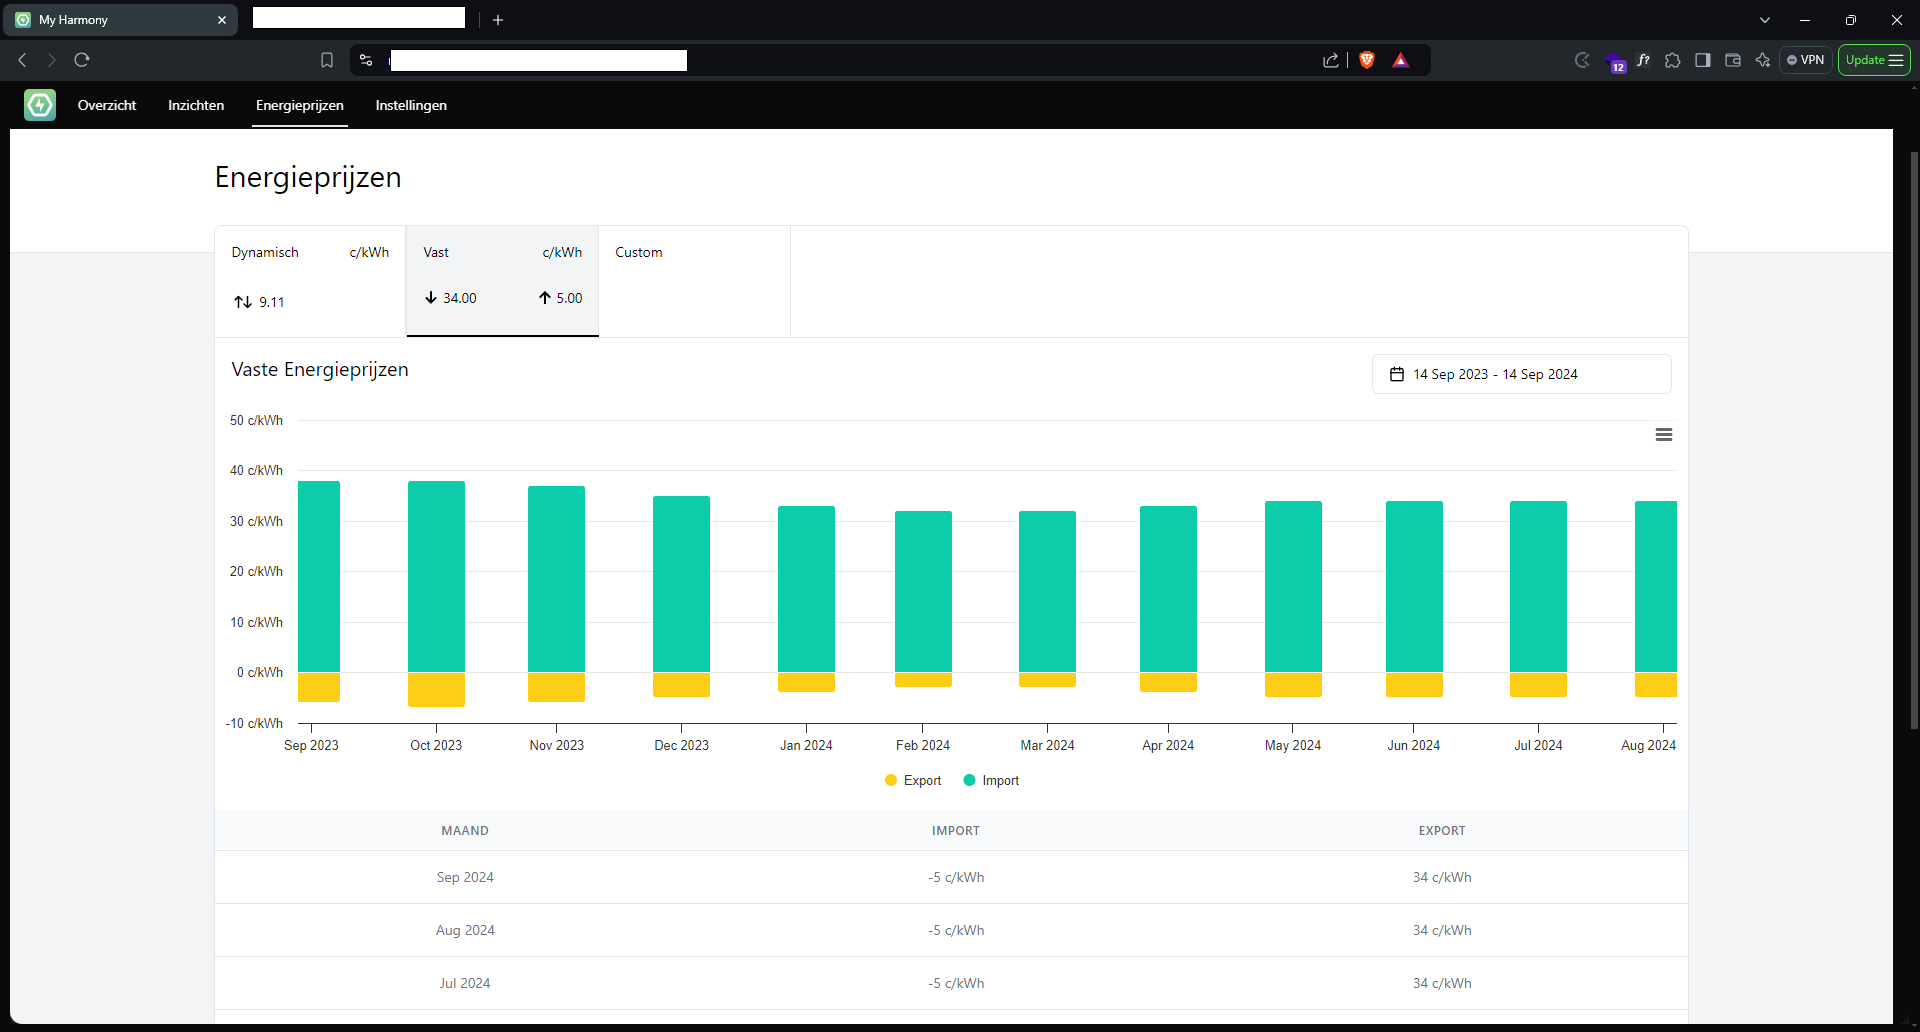This screenshot has height=1032, width=1920.
Task: Click the Update browser button
Action: click(x=1874, y=60)
